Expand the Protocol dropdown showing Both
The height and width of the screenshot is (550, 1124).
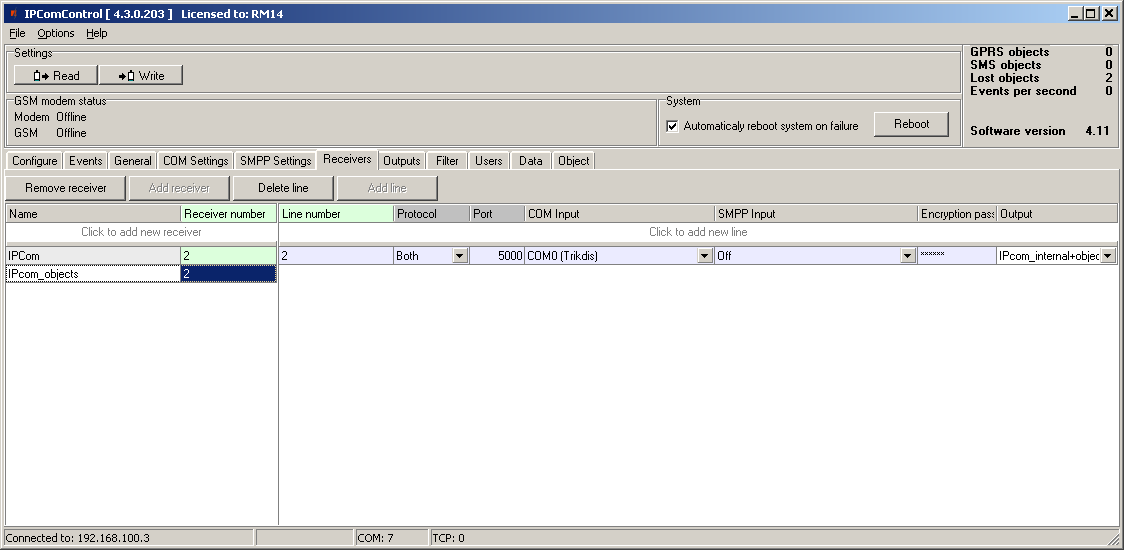pyautogui.click(x=460, y=256)
